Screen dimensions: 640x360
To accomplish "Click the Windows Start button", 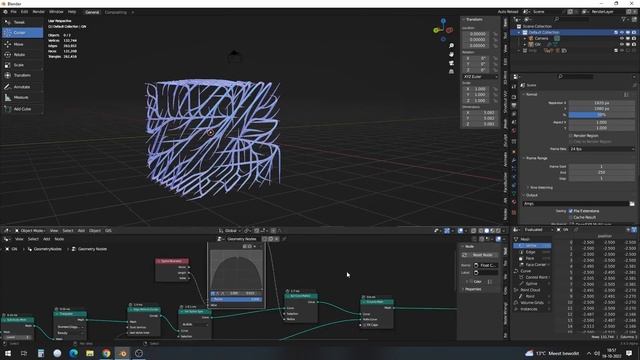I will tap(8, 353).
